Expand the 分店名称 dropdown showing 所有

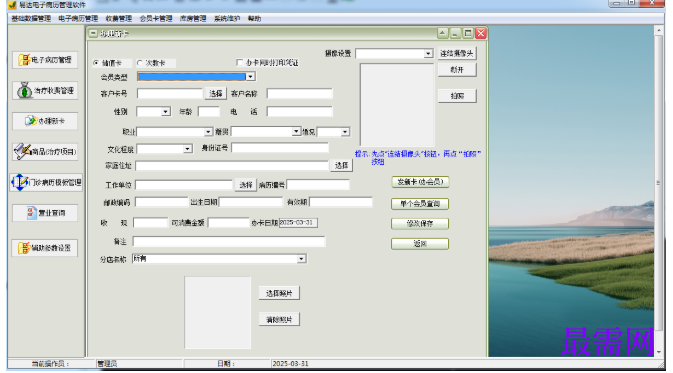301,259
